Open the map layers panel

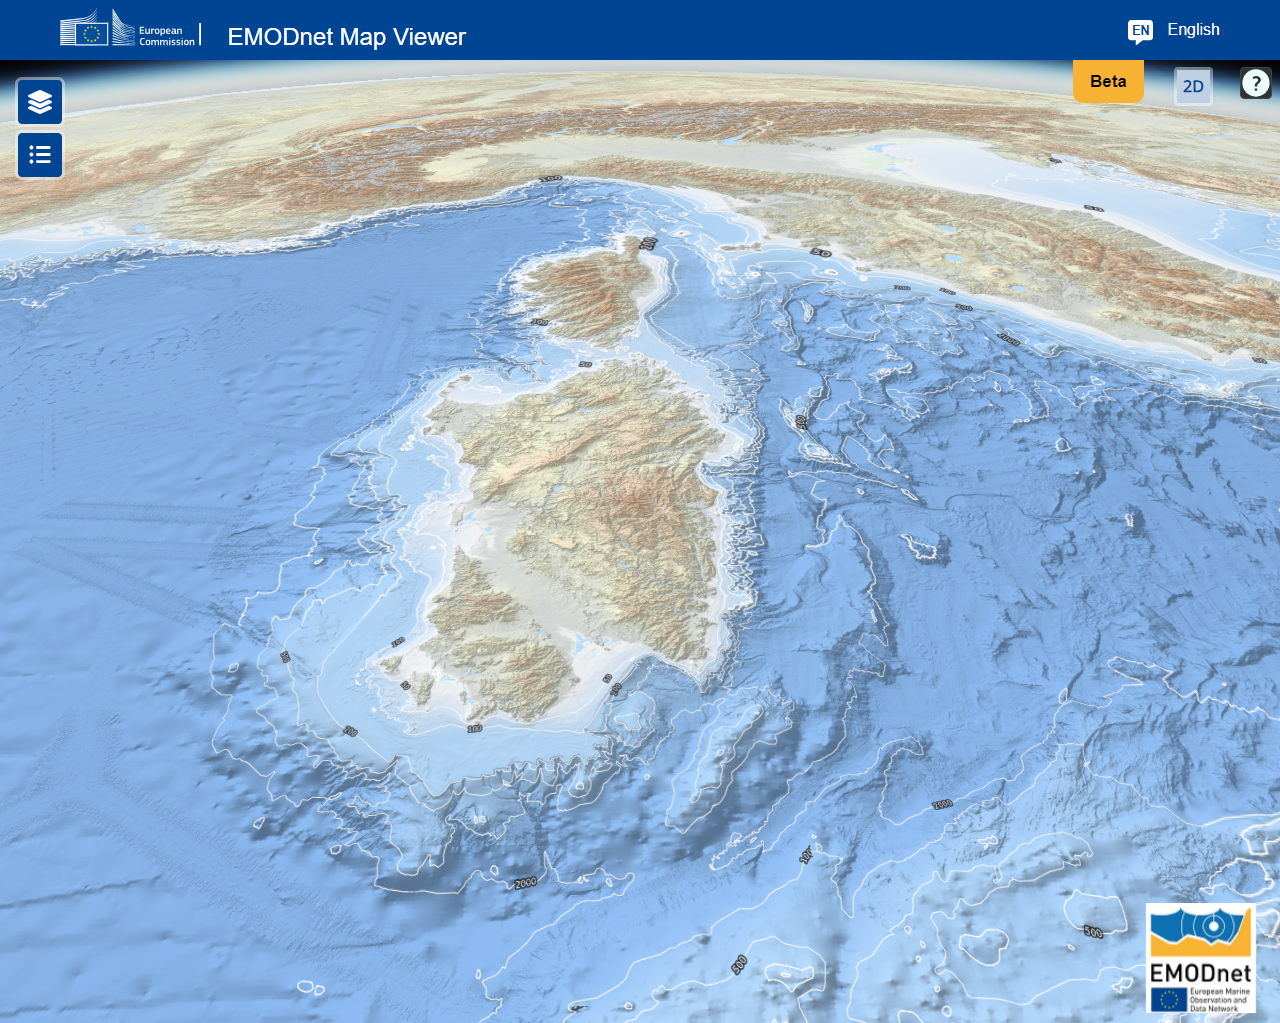40,102
